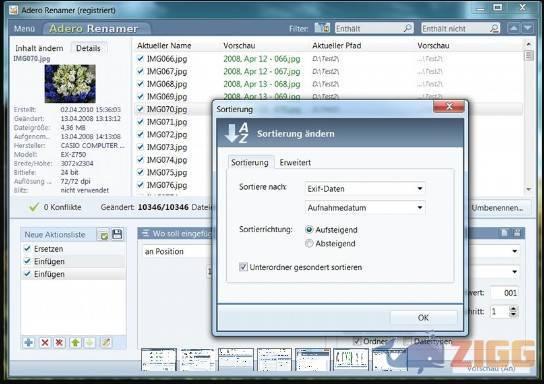Screen dimensions: 544x384
Task: Decrease step value with stepper down arrow
Action: tap(513, 314)
